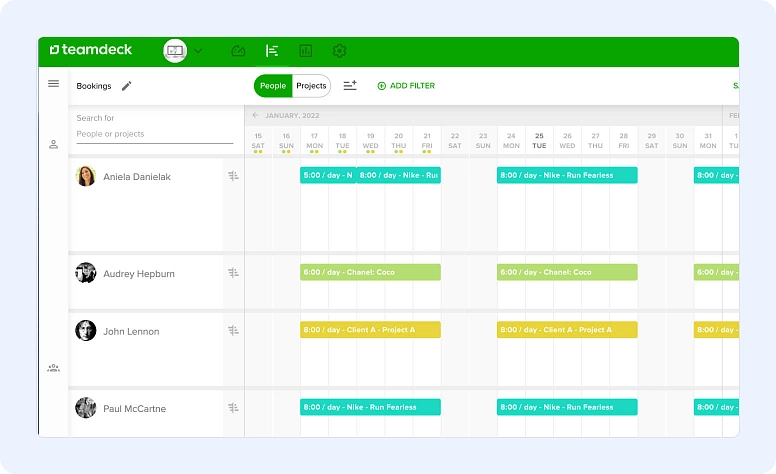Image resolution: width=776 pixels, height=474 pixels.
Task: Open the reports chart icon
Action: pos(306,51)
